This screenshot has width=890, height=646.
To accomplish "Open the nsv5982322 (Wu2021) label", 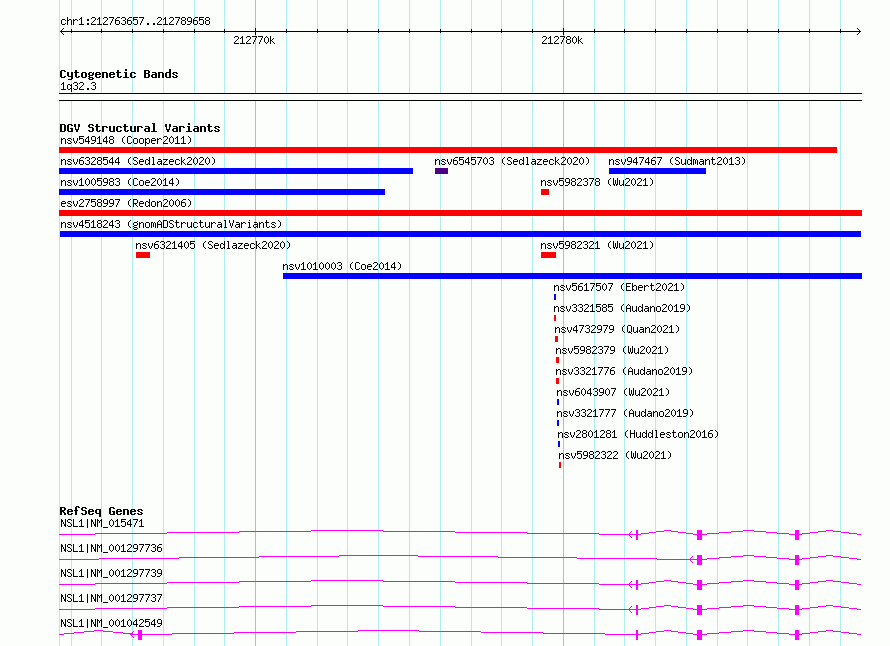I will [x=615, y=455].
